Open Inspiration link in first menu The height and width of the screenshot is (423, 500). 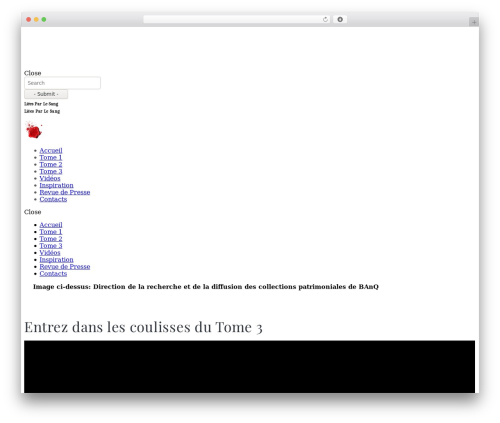pyautogui.click(x=56, y=185)
